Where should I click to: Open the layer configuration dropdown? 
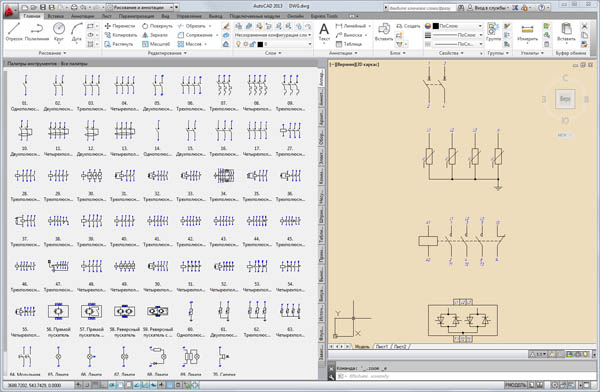(273, 35)
